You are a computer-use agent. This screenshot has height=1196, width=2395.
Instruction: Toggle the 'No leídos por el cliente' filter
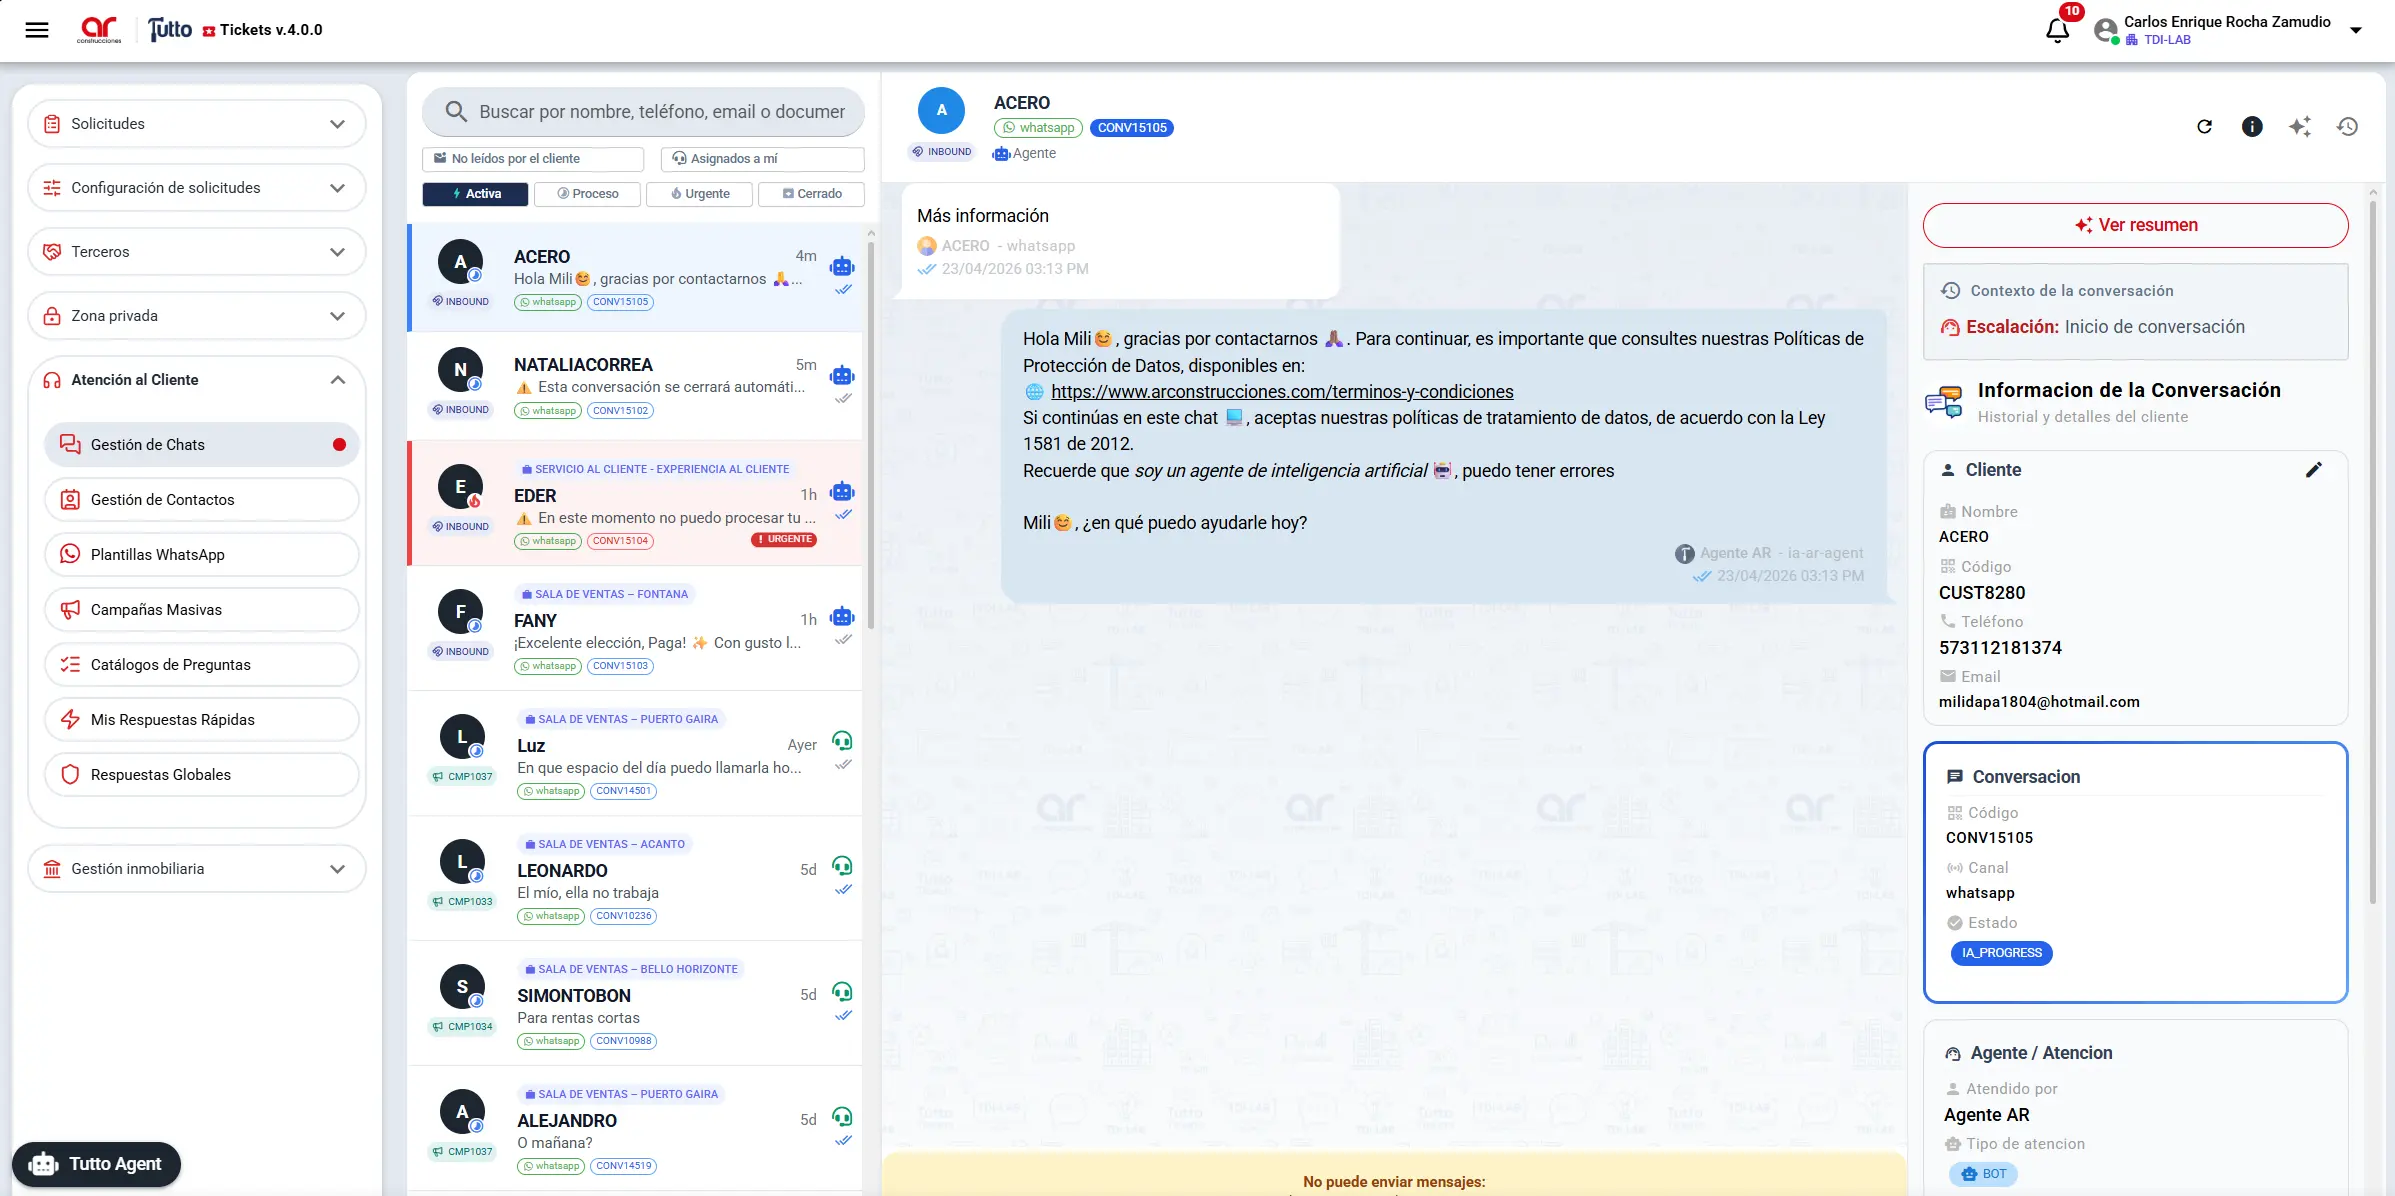click(x=533, y=159)
